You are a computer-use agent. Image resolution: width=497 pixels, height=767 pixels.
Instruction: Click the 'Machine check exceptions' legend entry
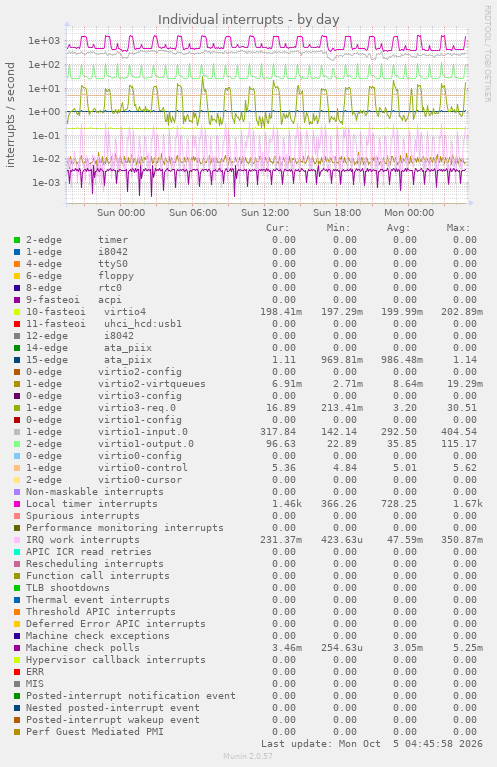coord(98,635)
